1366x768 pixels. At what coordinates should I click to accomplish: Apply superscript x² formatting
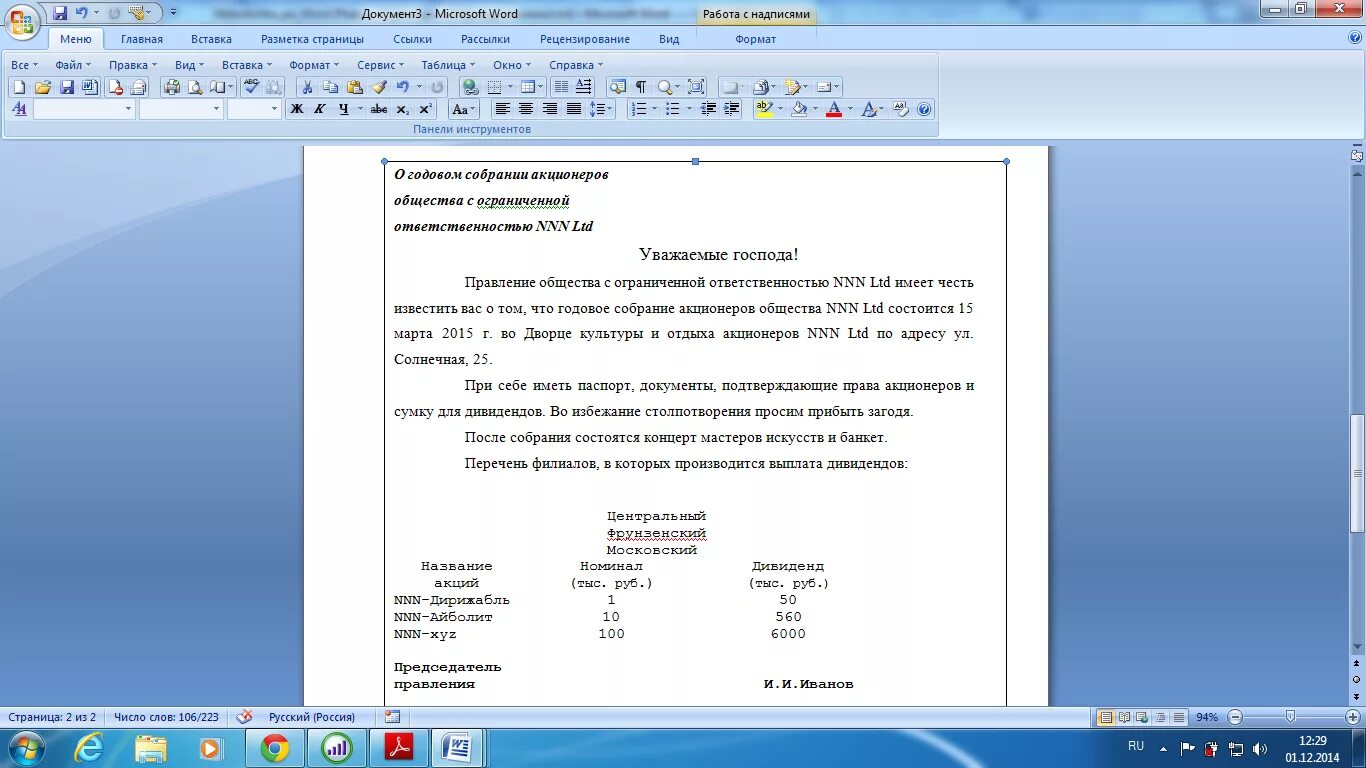[x=425, y=109]
